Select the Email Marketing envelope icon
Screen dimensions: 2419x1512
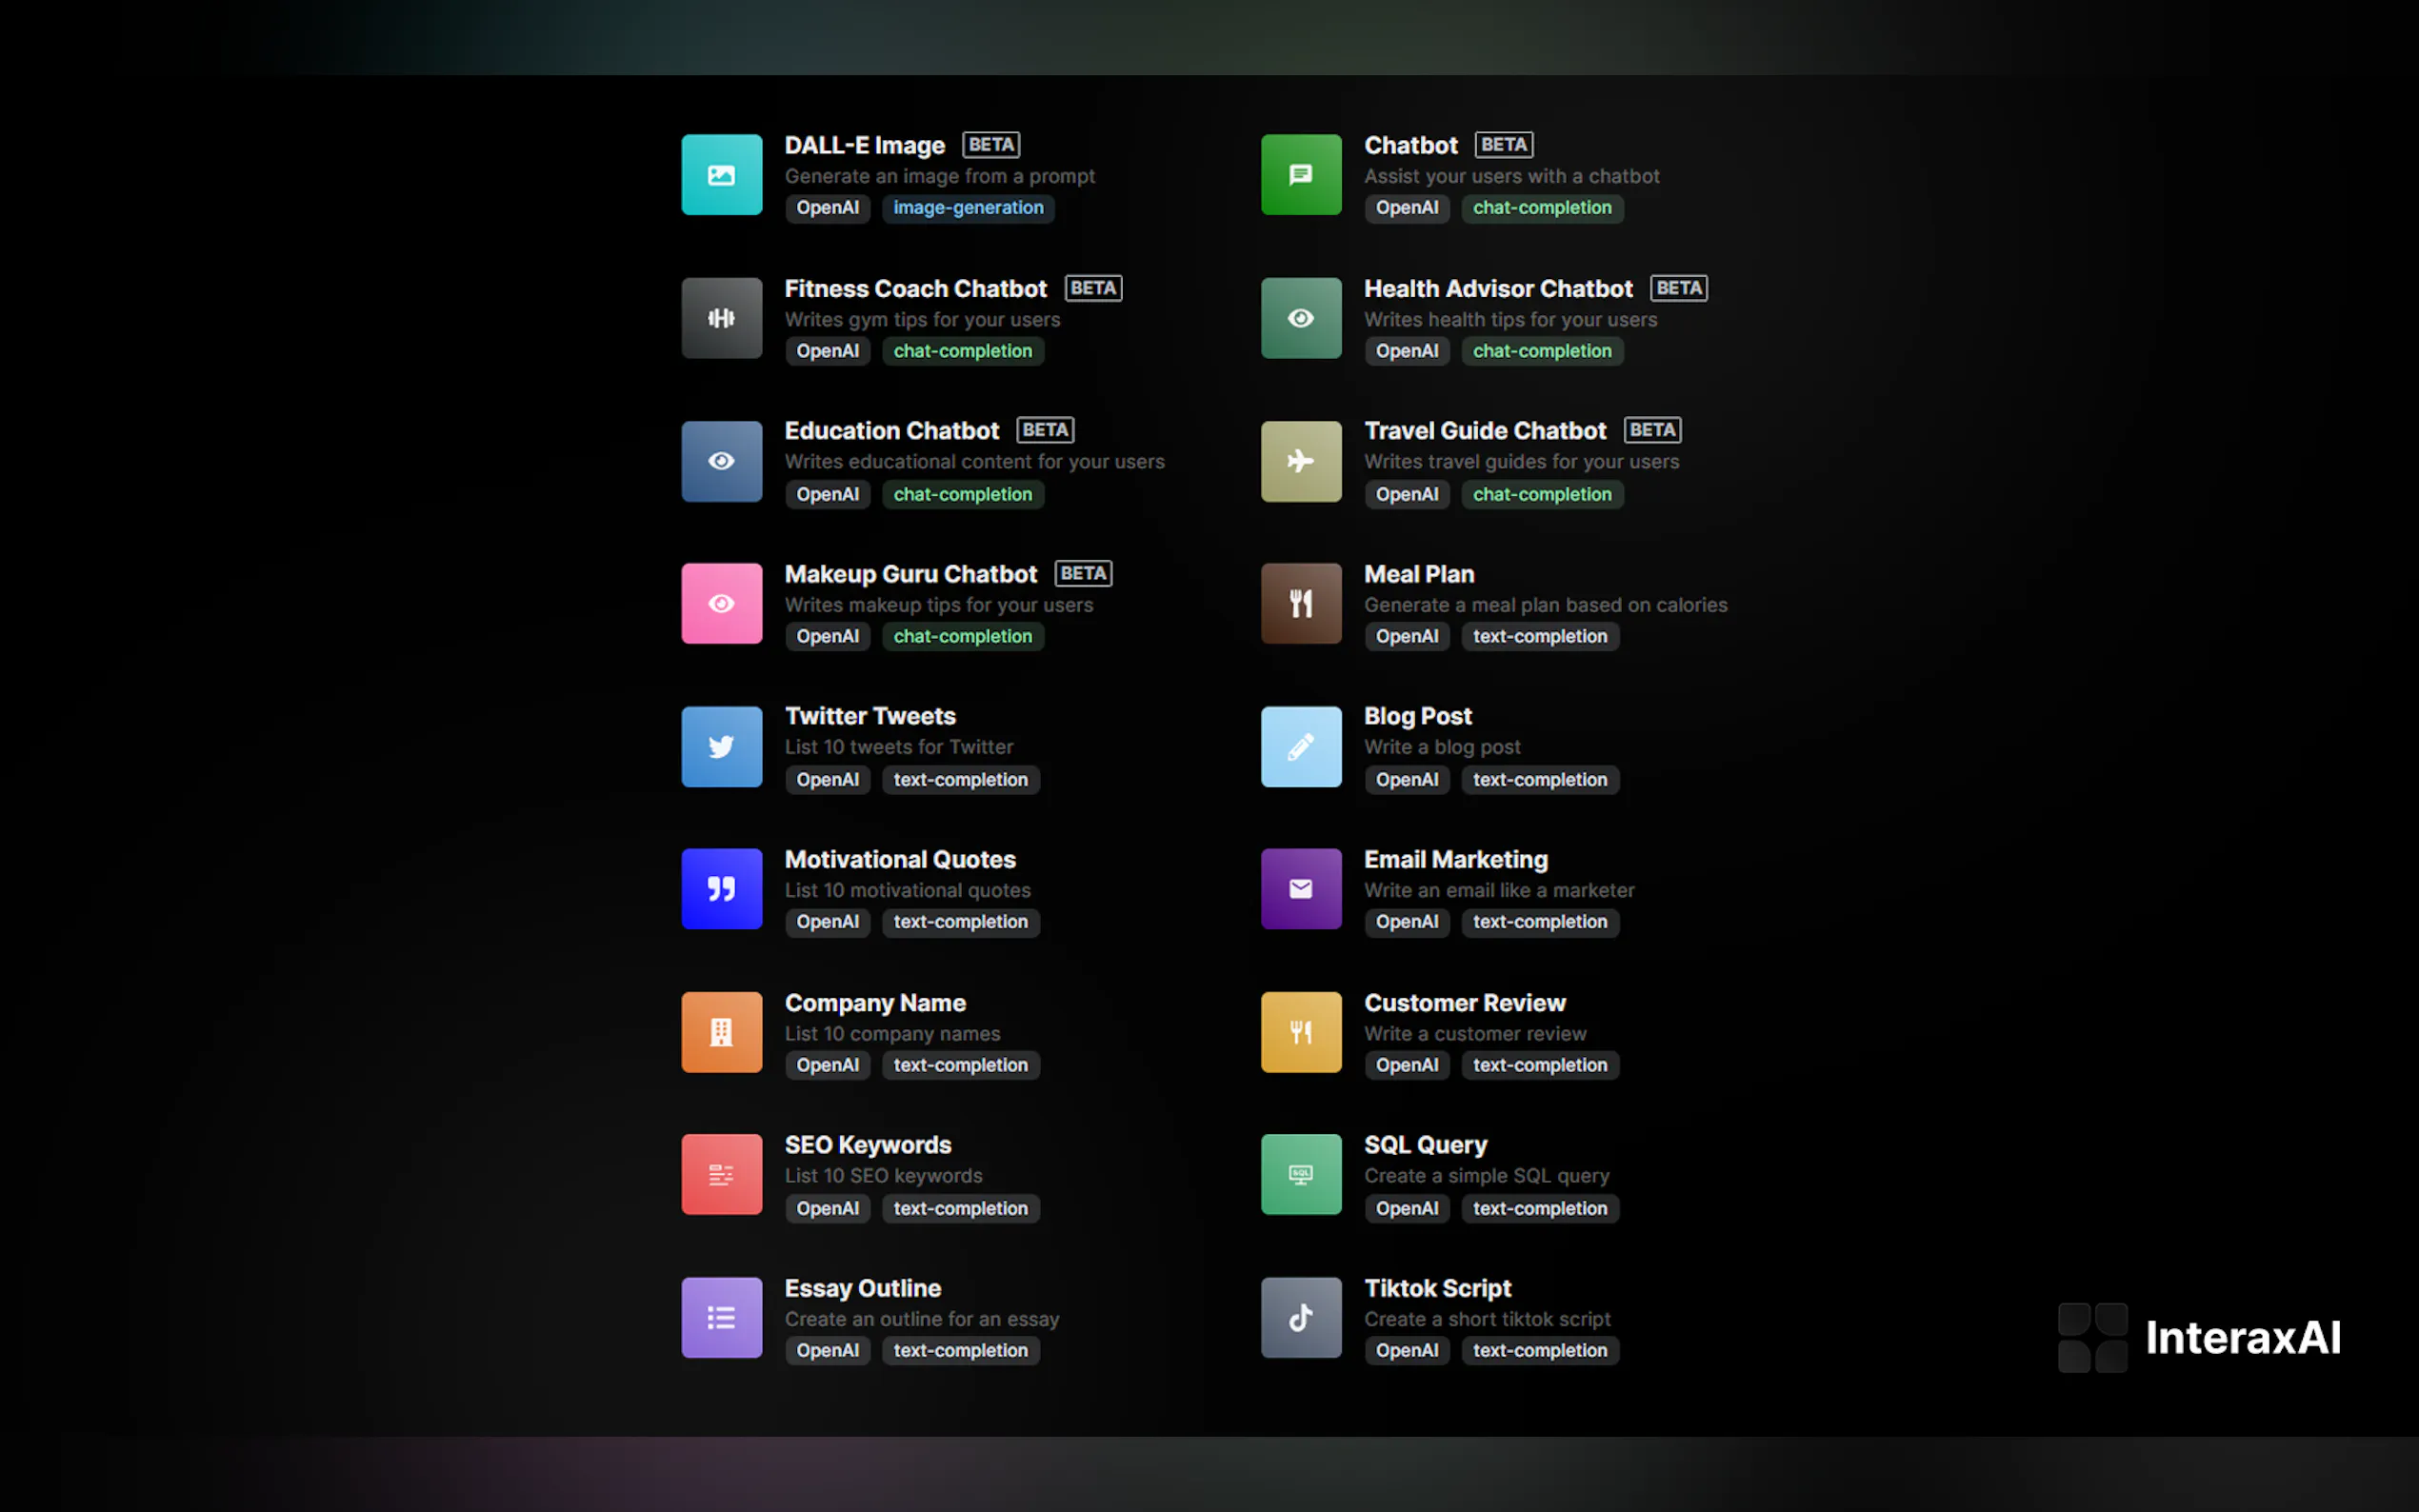(x=1300, y=889)
